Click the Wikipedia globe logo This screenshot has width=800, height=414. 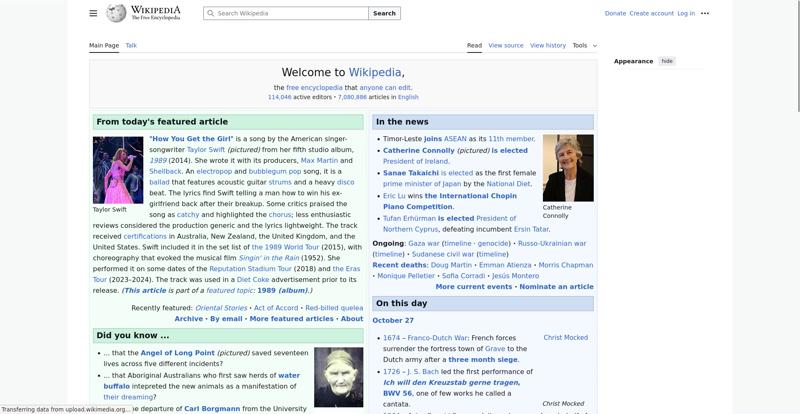[116, 13]
